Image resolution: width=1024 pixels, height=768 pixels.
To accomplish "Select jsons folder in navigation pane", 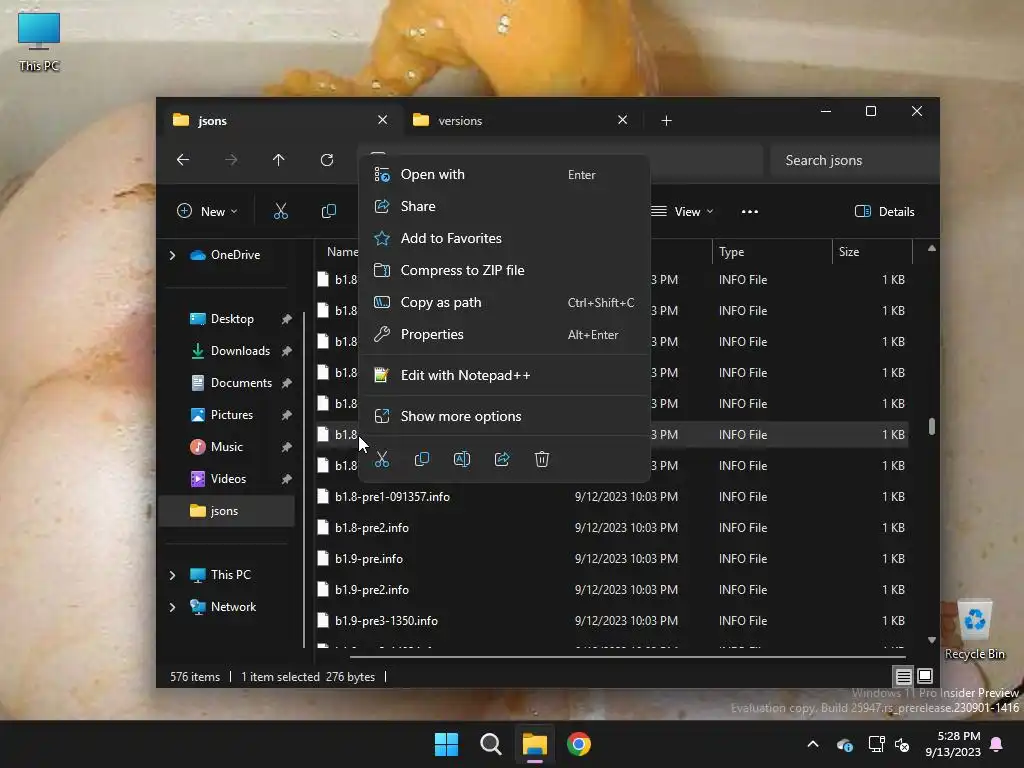I will coord(227,511).
